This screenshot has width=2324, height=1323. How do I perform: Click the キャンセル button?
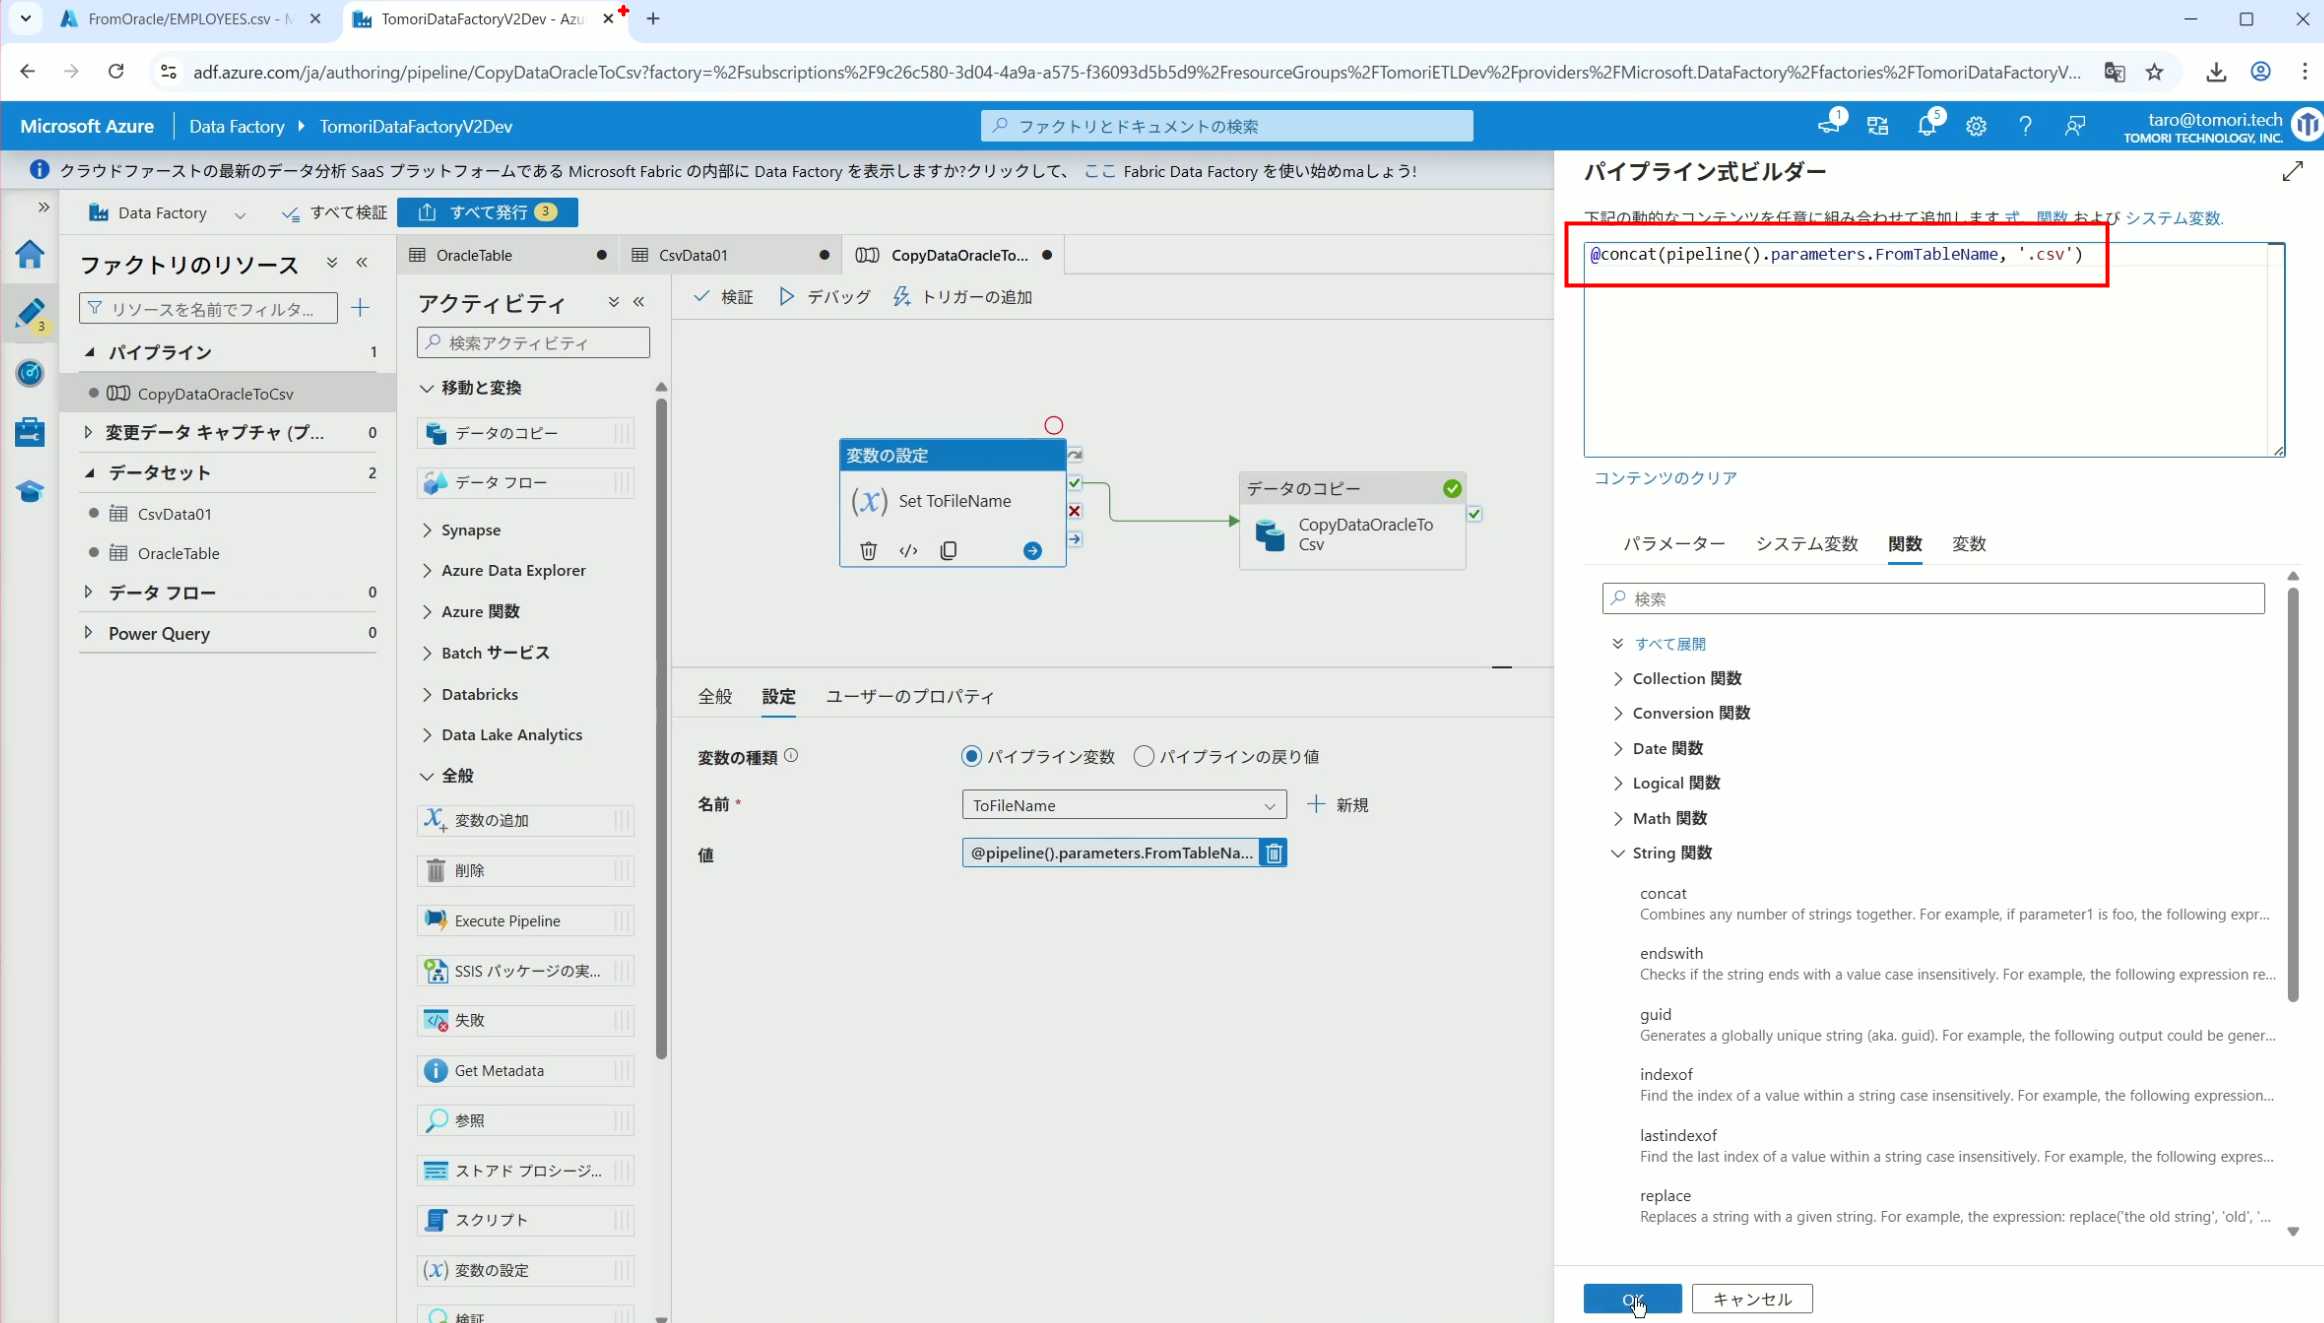pyautogui.click(x=1751, y=1299)
